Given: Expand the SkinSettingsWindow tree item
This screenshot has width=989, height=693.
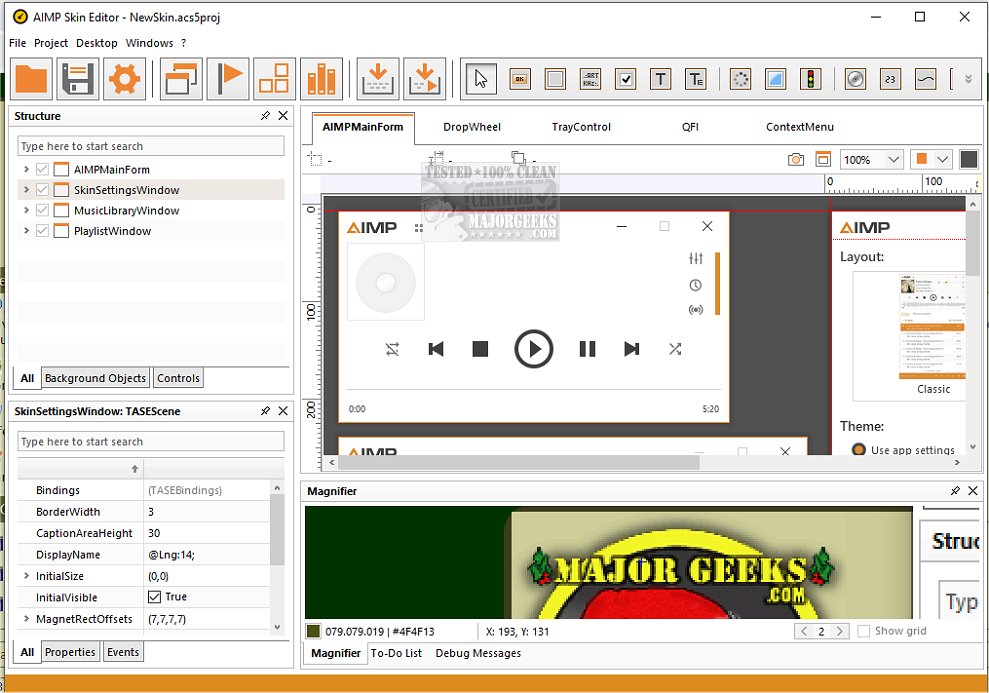Looking at the screenshot, I should (x=25, y=189).
